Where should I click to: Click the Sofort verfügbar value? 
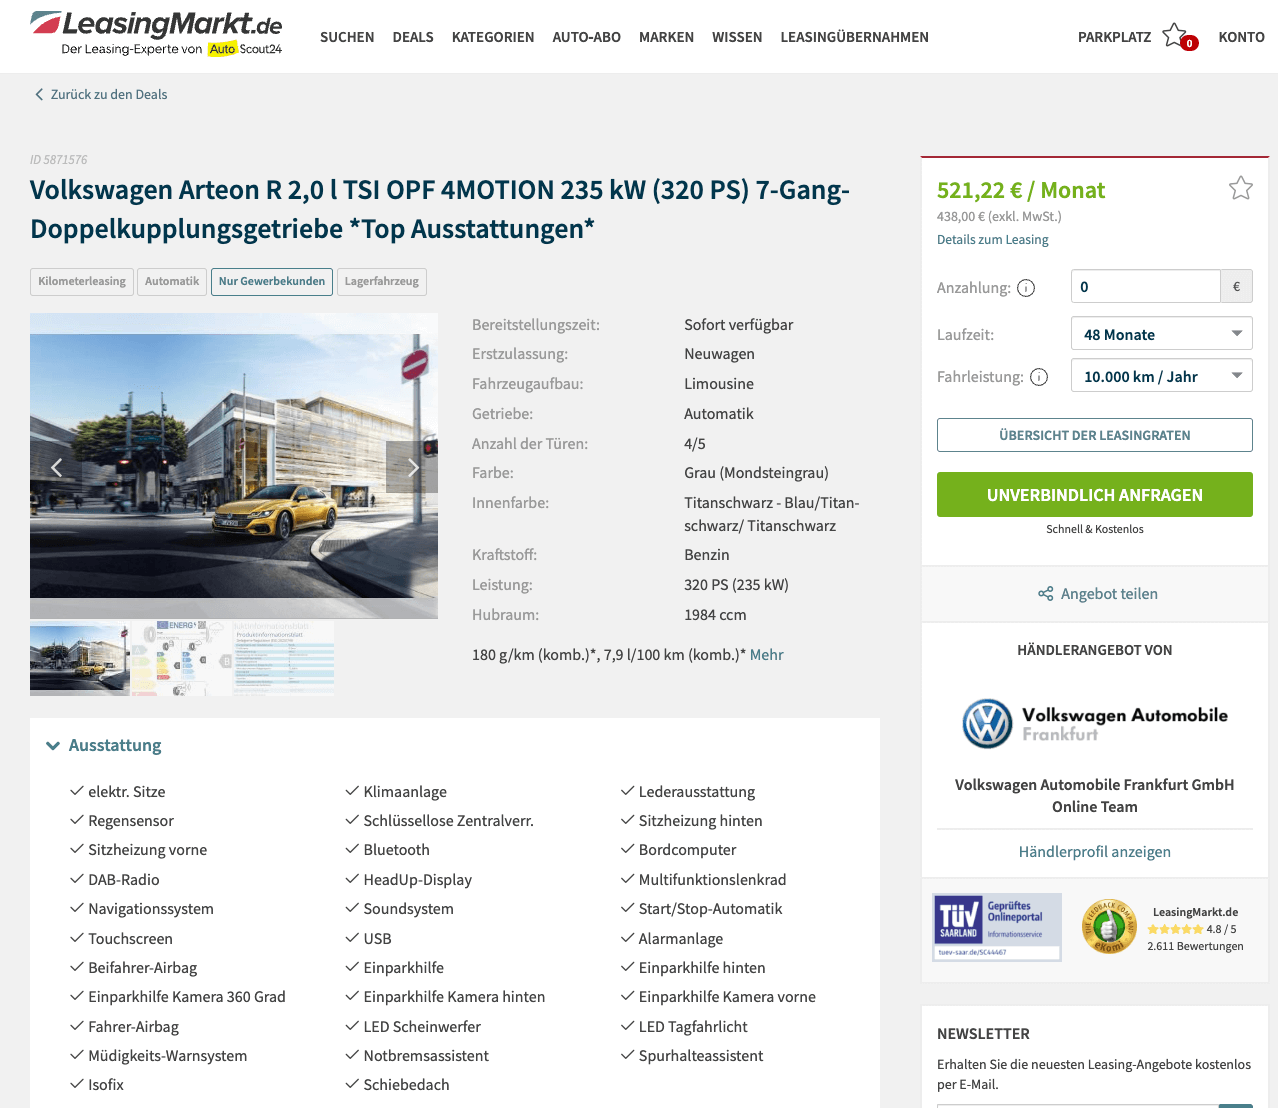pyautogui.click(x=738, y=325)
